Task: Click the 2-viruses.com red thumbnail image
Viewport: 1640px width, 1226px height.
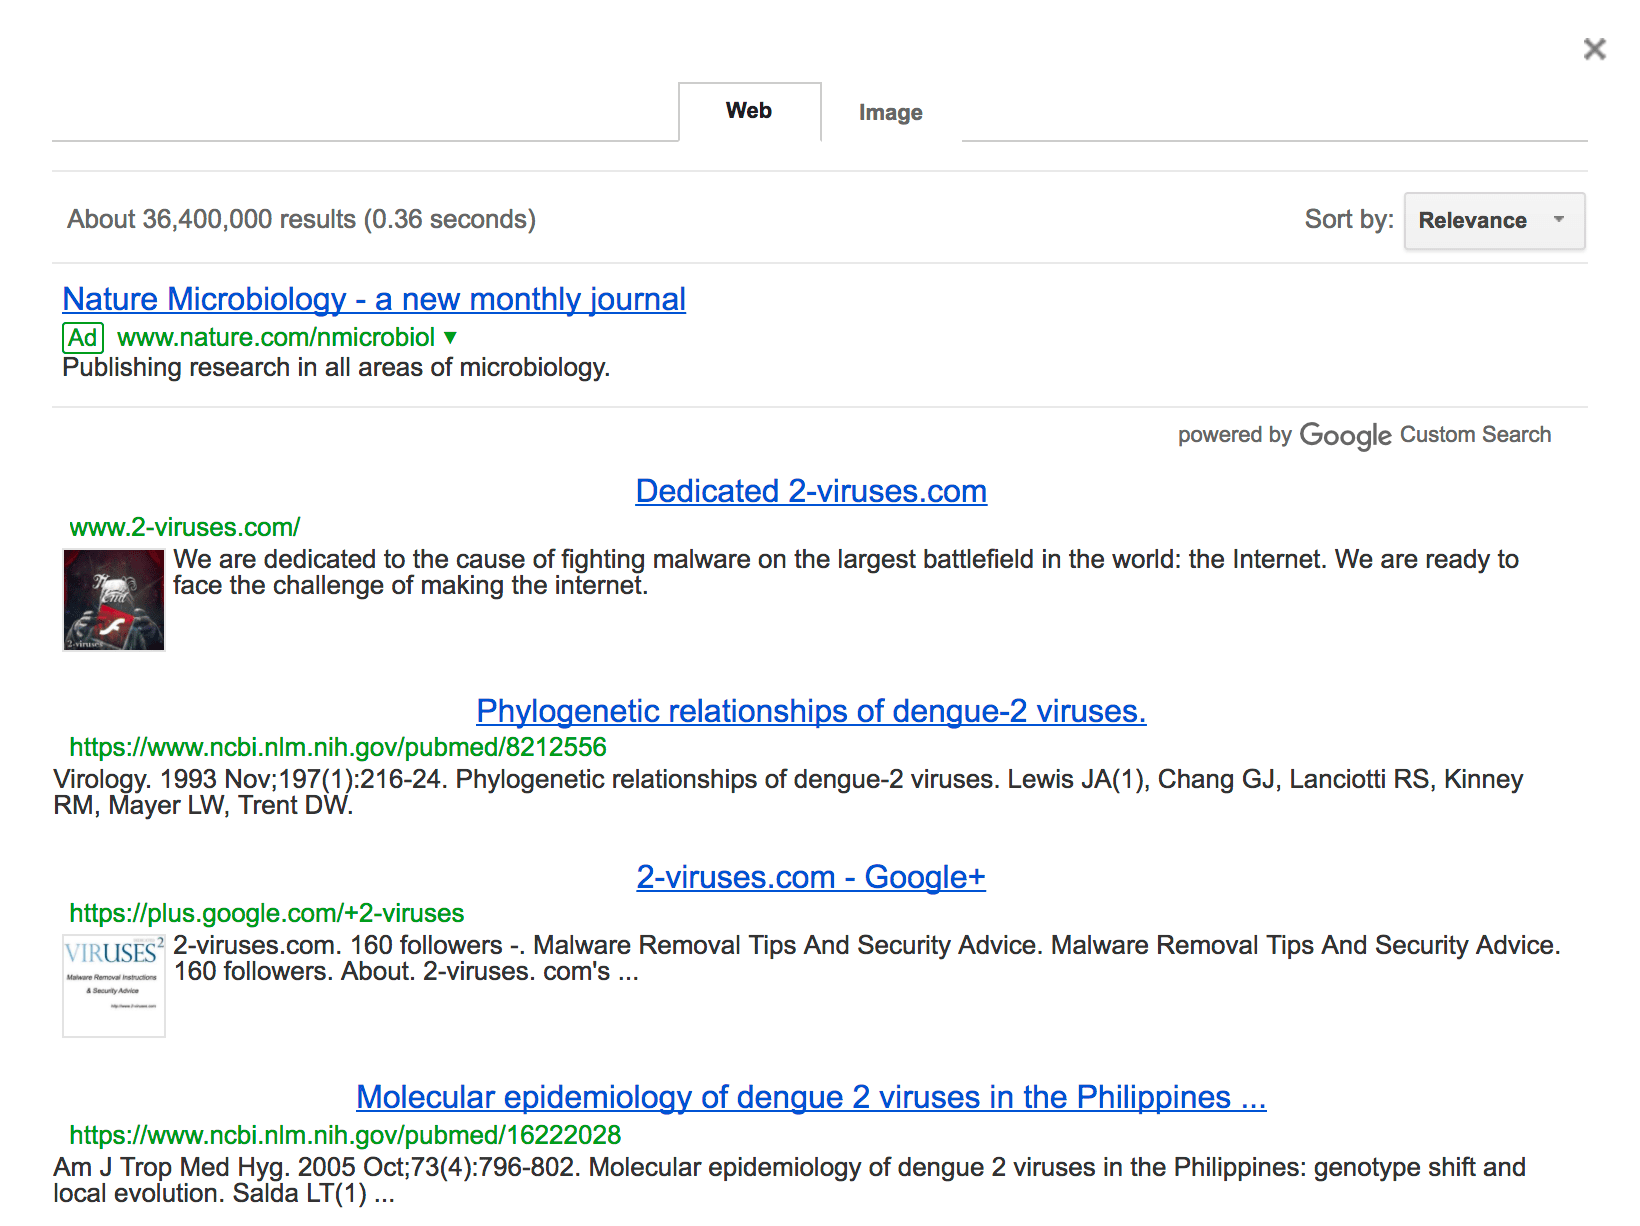Action: point(113,600)
